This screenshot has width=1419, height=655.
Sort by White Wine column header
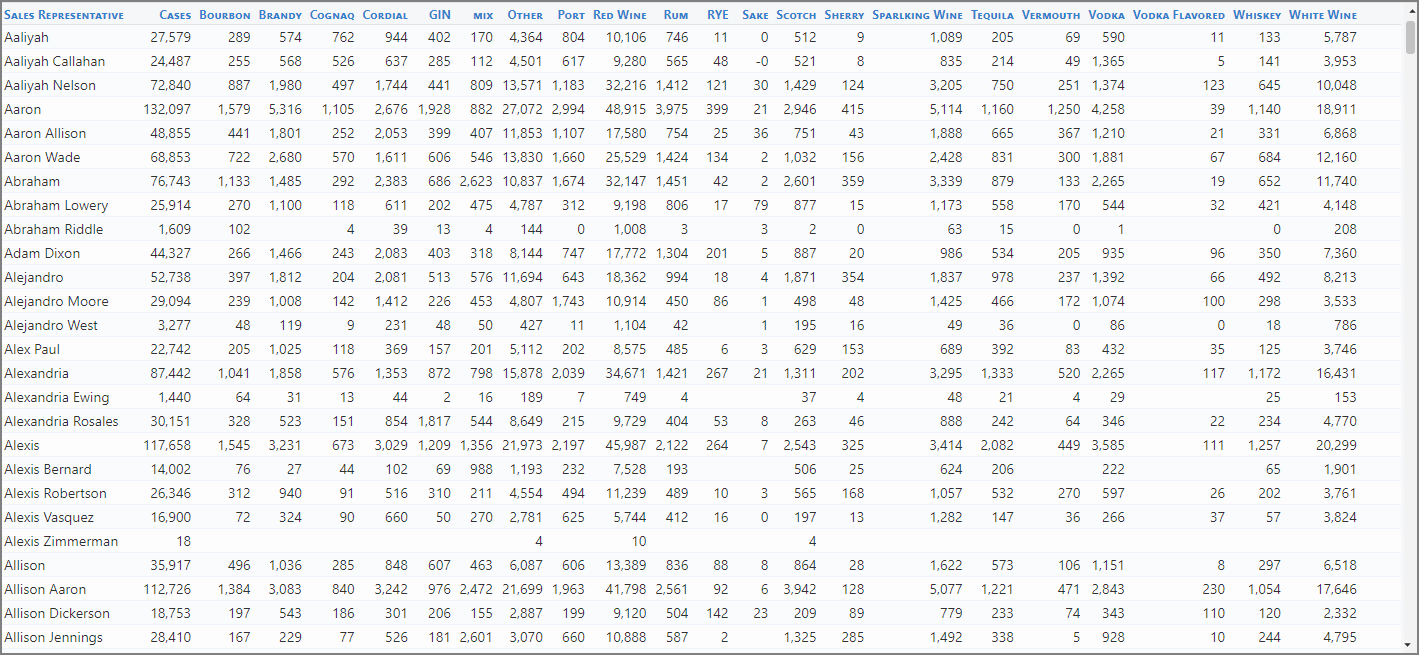[1322, 15]
